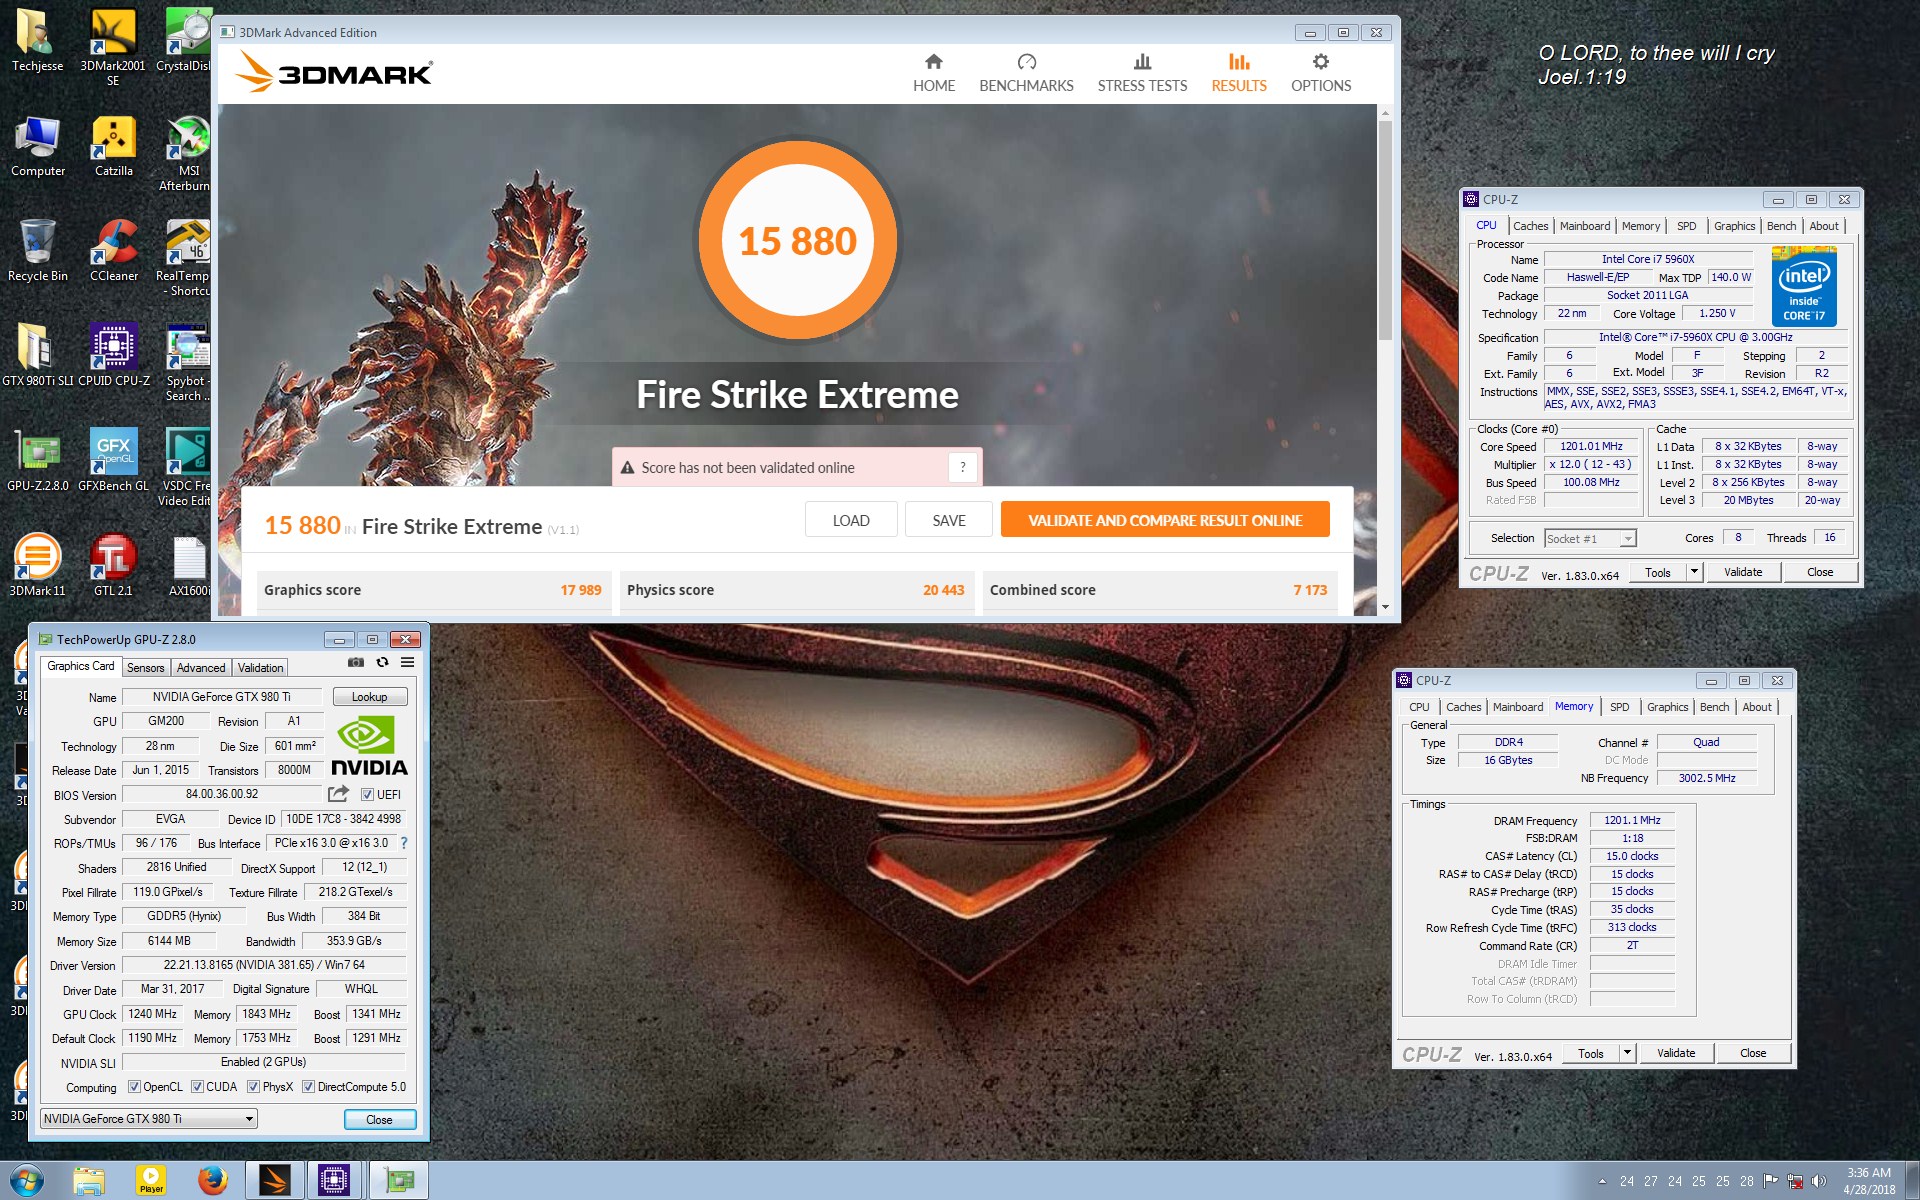
Task: Switch to the RESULTS section in 3DMark
Action: [x=1239, y=73]
